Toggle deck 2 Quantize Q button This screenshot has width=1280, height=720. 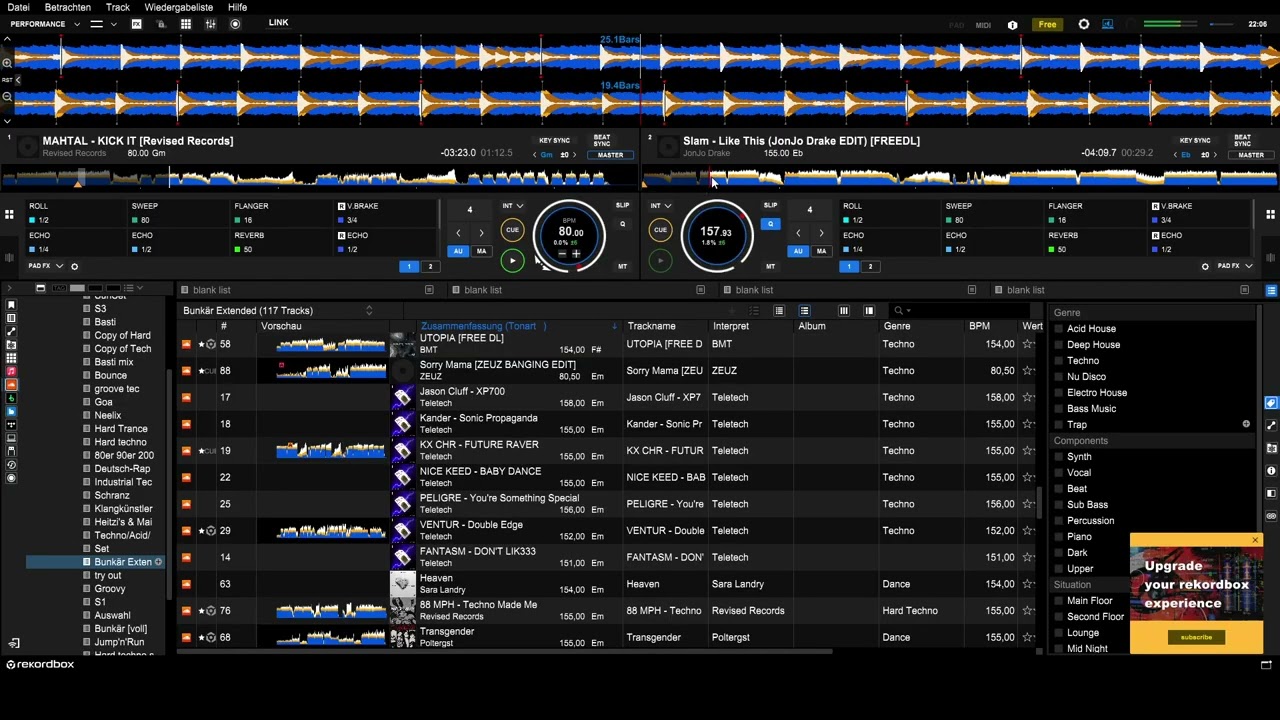(770, 224)
